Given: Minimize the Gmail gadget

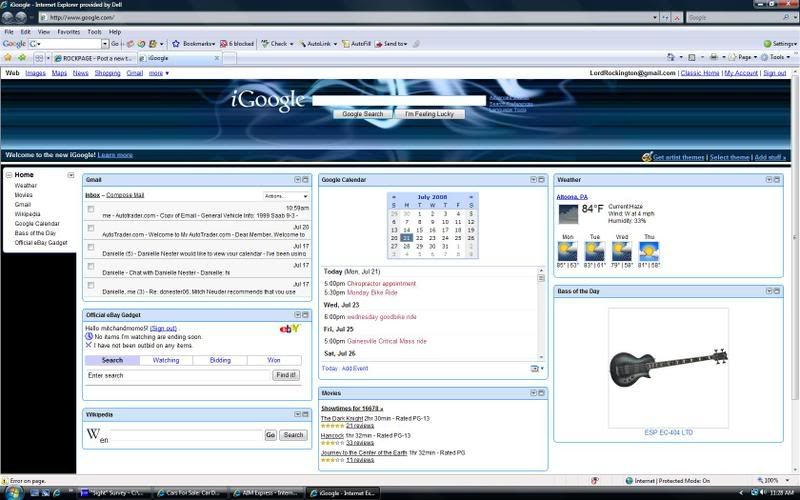Looking at the screenshot, I should 297,180.
